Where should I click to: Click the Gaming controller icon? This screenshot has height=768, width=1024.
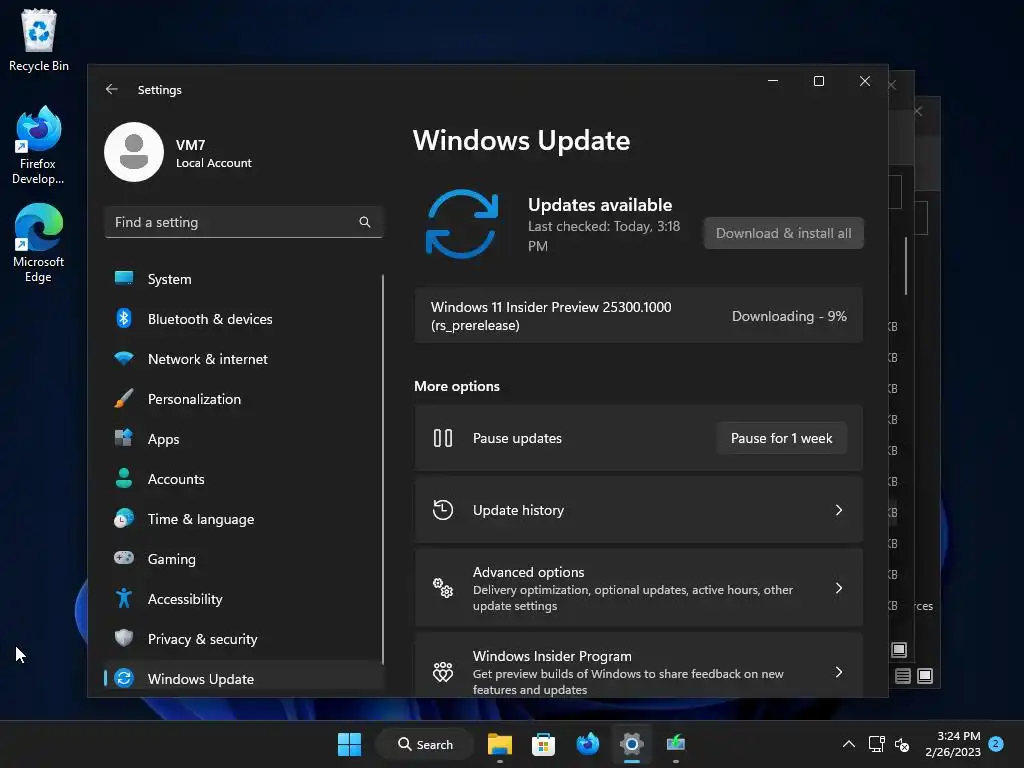(x=124, y=558)
